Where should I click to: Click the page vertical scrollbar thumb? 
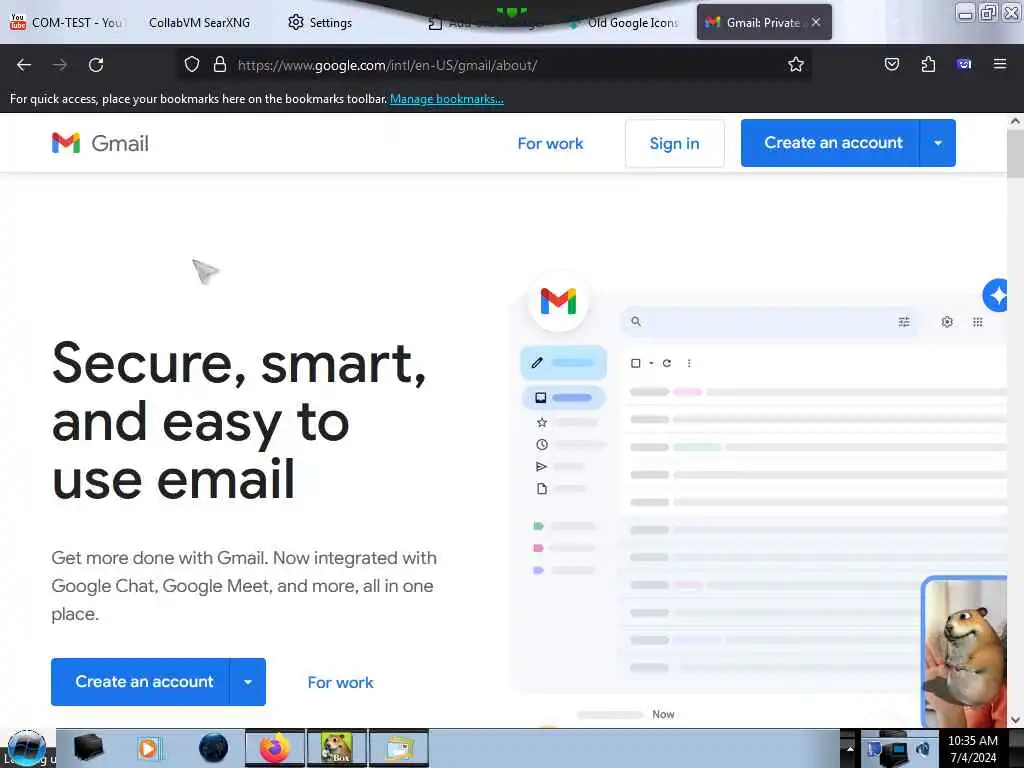tap(1015, 153)
